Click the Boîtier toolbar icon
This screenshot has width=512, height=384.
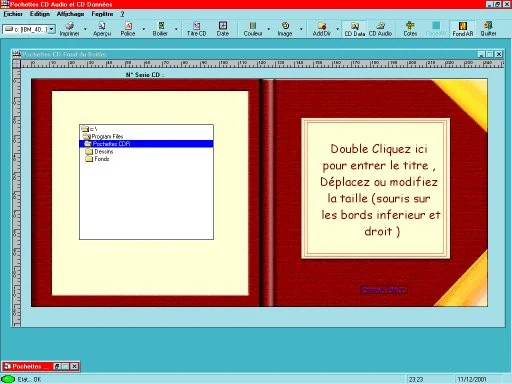pyautogui.click(x=161, y=26)
